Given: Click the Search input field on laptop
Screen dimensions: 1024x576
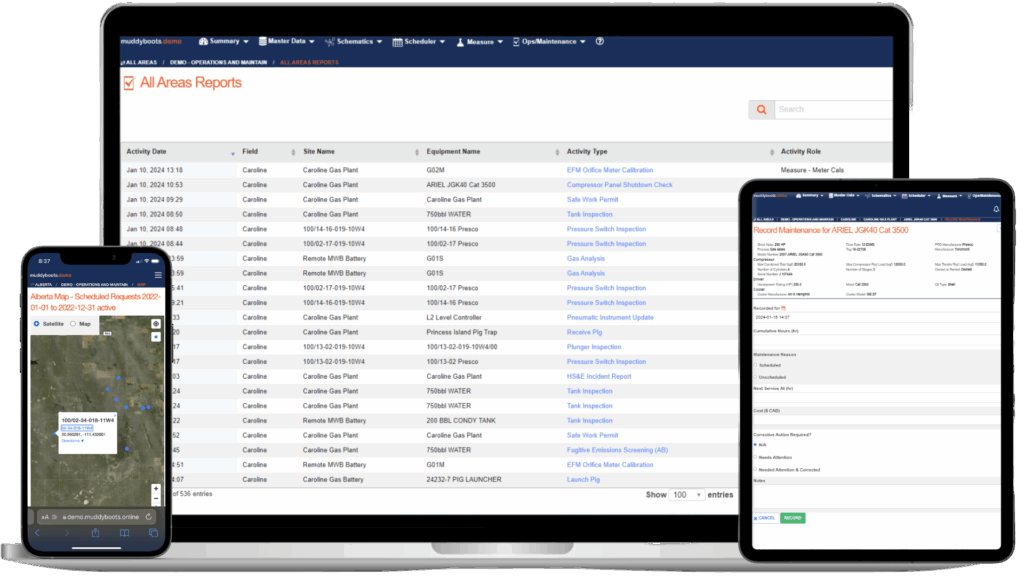Looking at the screenshot, I should point(833,110).
